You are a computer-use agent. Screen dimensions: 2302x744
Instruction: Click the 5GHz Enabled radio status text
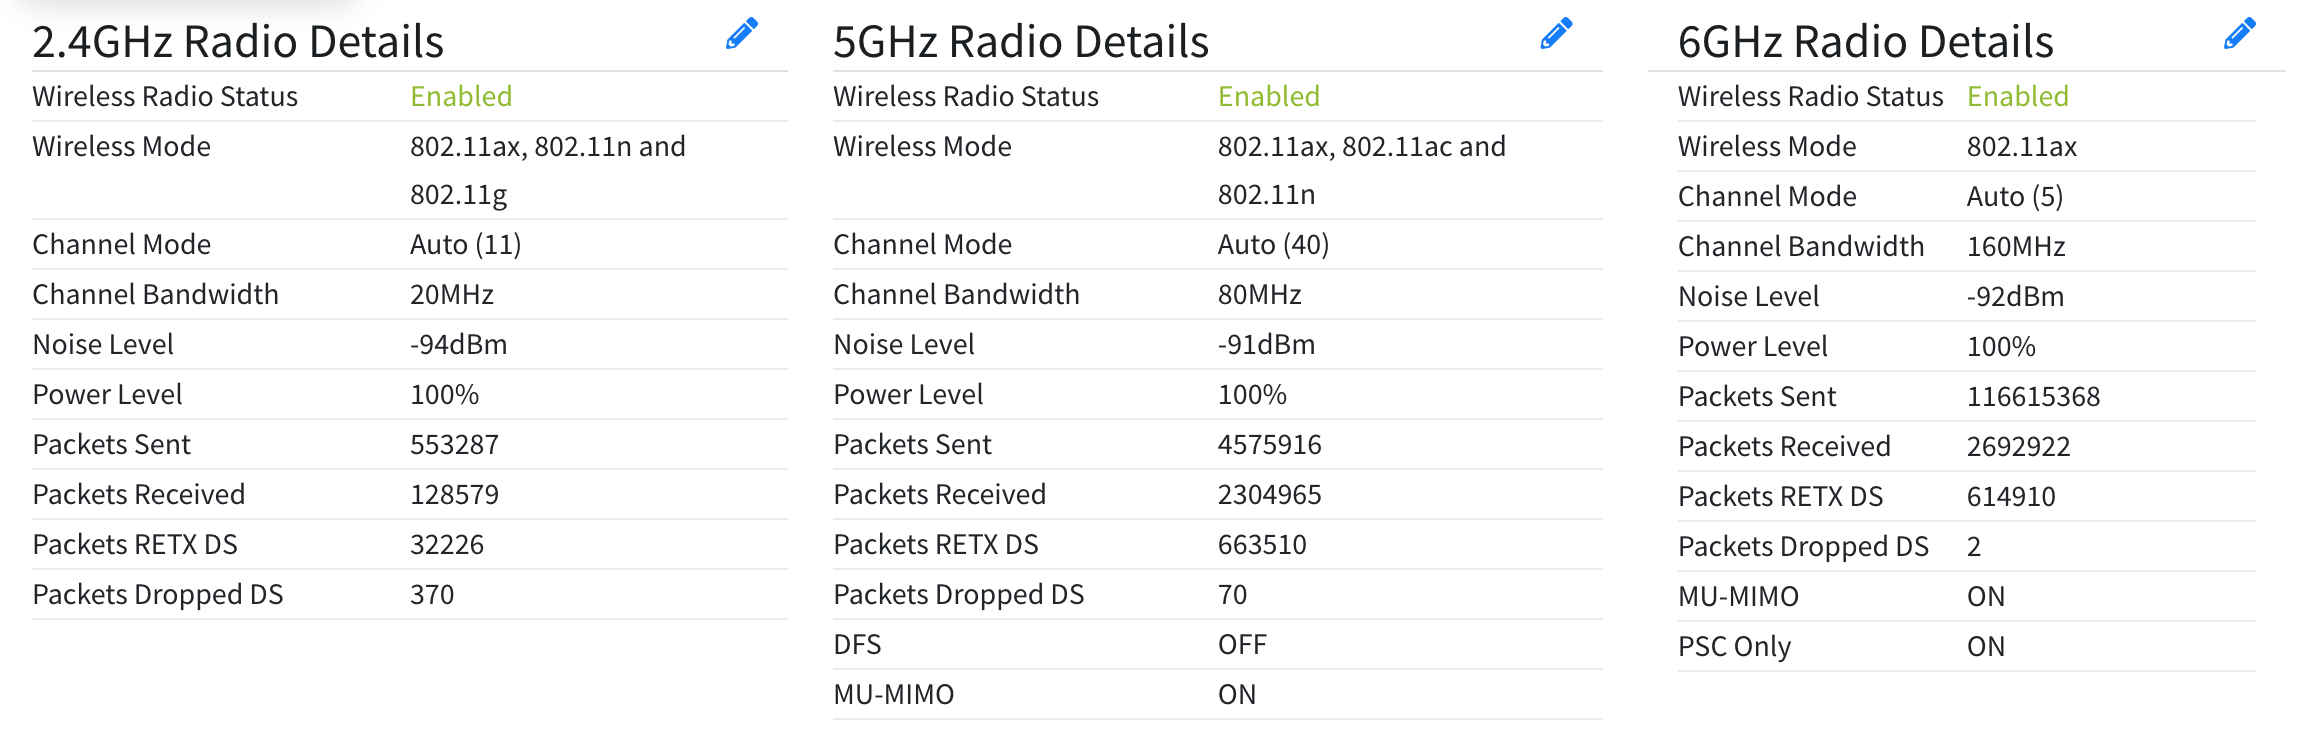click(x=1268, y=96)
